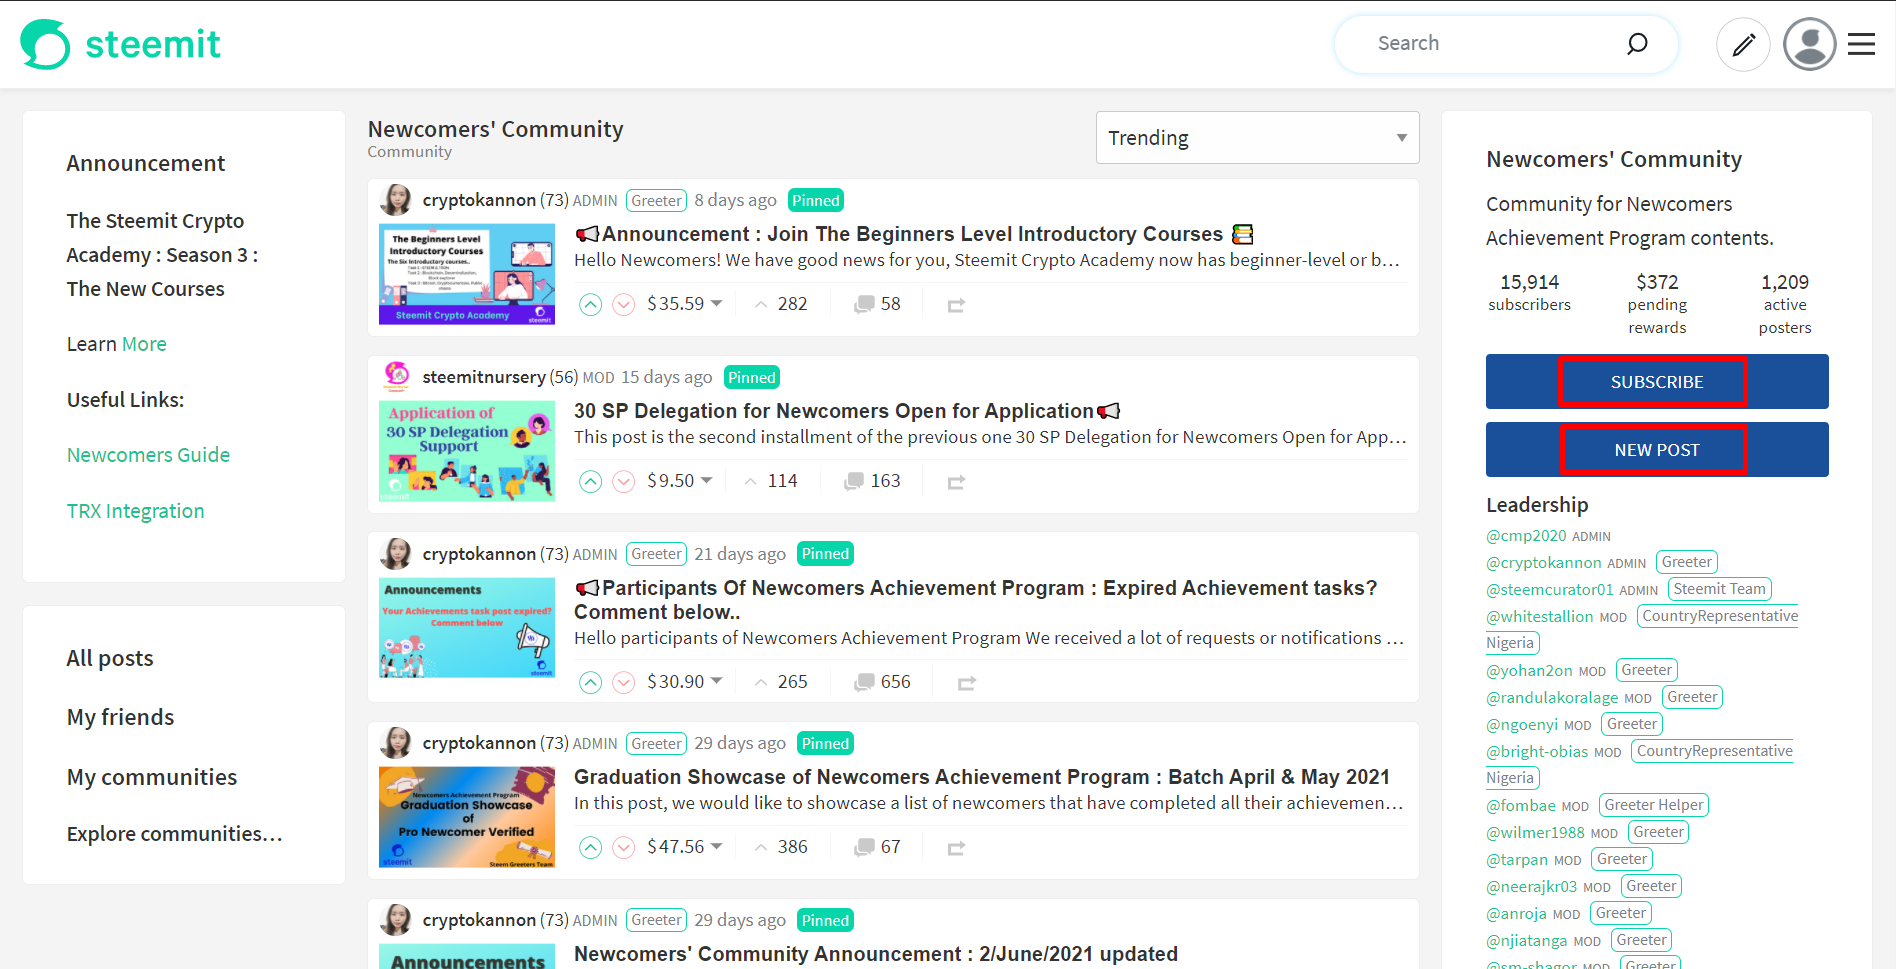Downvote the Expired Achievement tasks post
The width and height of the screenshot is (1896, 969).
pyautogui.click(x=624, y=682)
